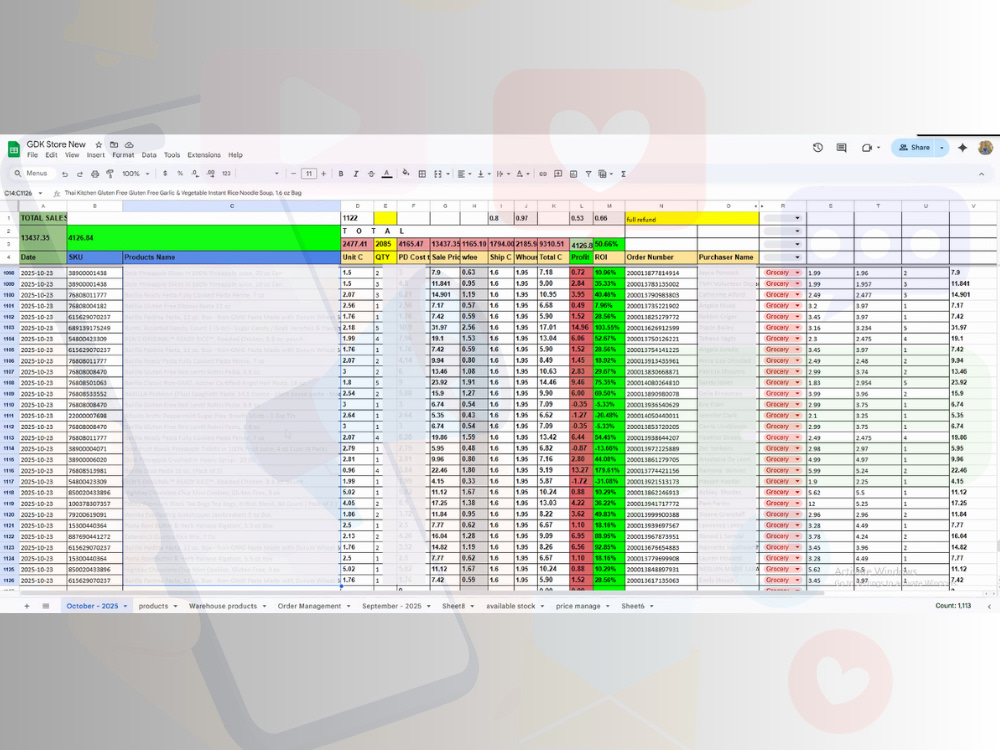
Task: Switch to the price manage tab
Action: [x=582, y=606]
